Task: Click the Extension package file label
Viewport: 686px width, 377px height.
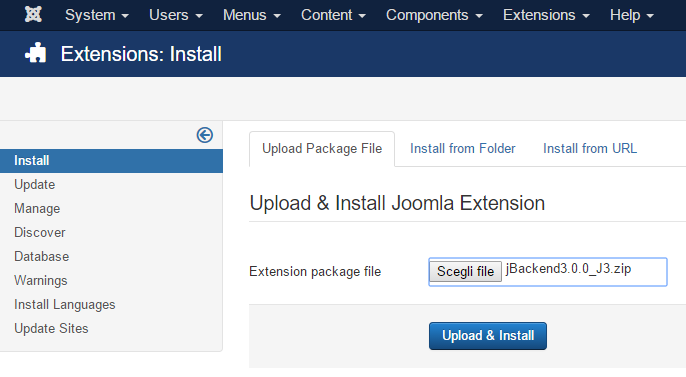Action: pos(315,272)
